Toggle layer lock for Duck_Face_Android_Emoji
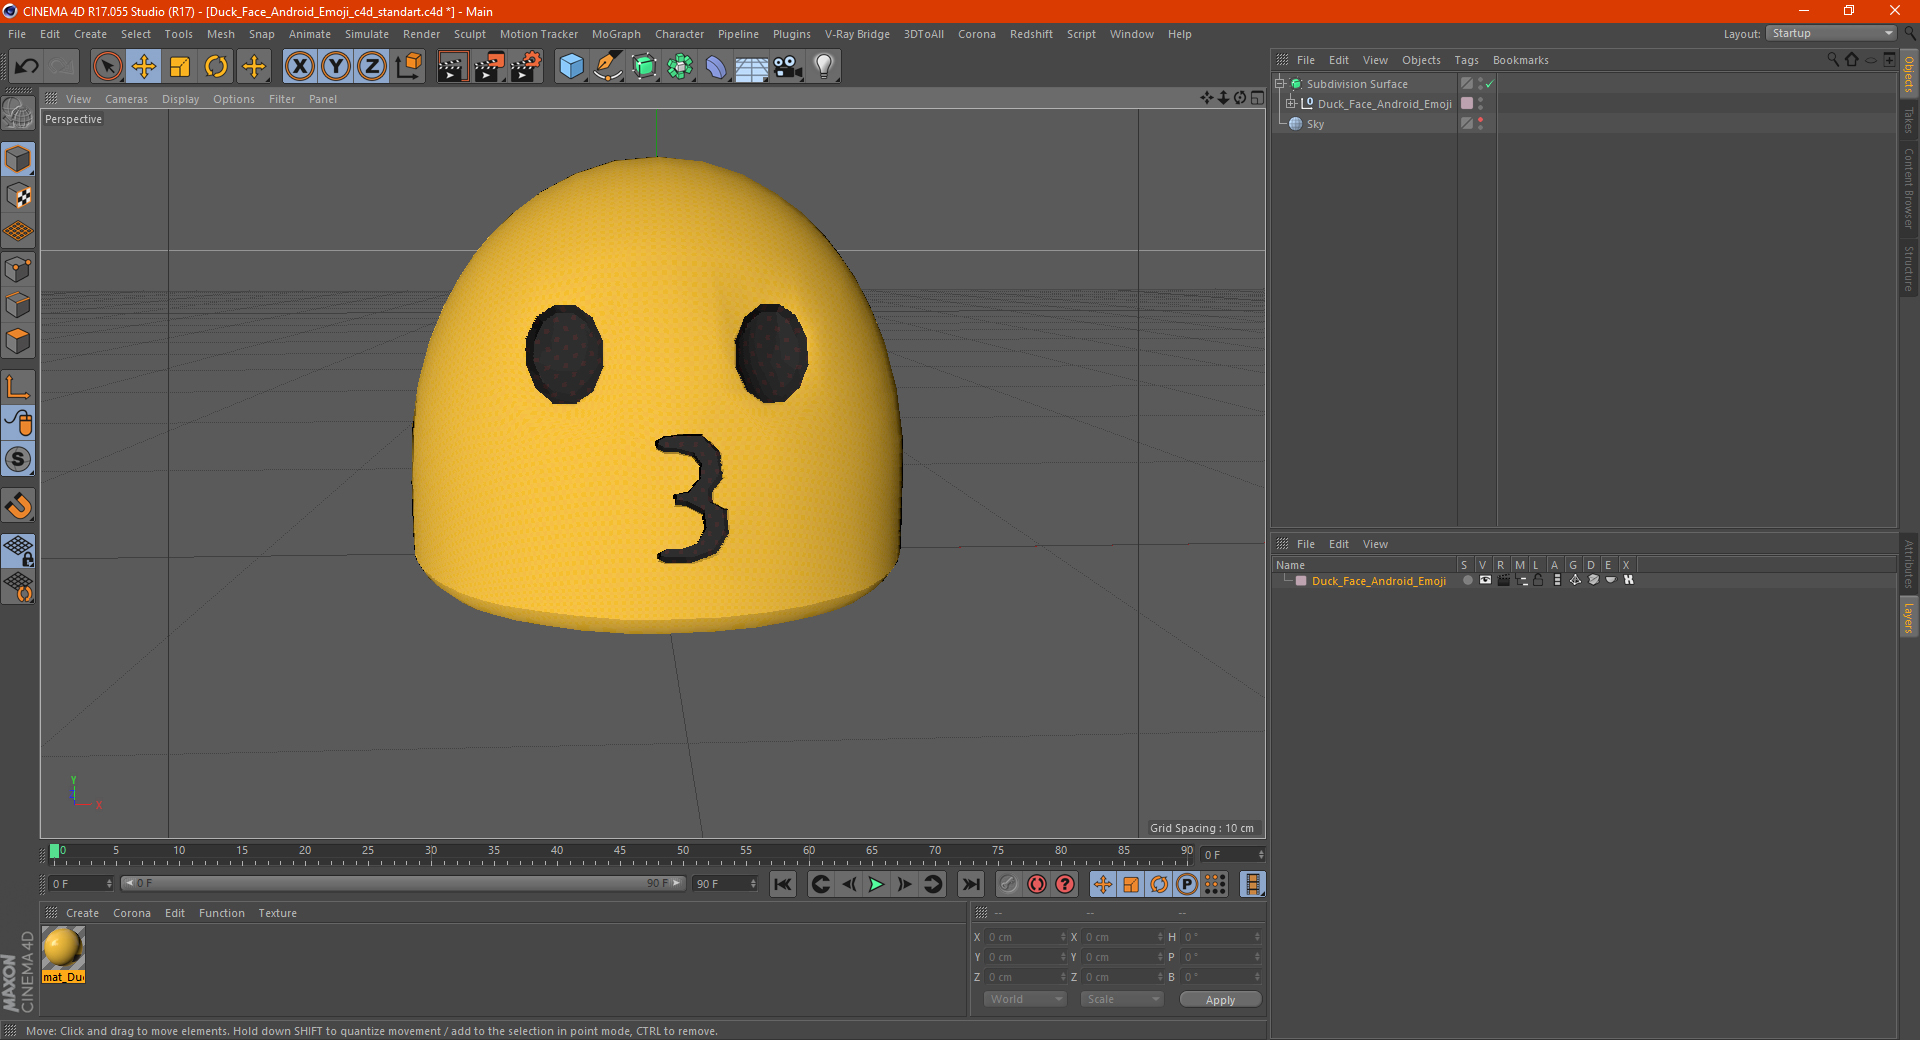 (1538, 580)
